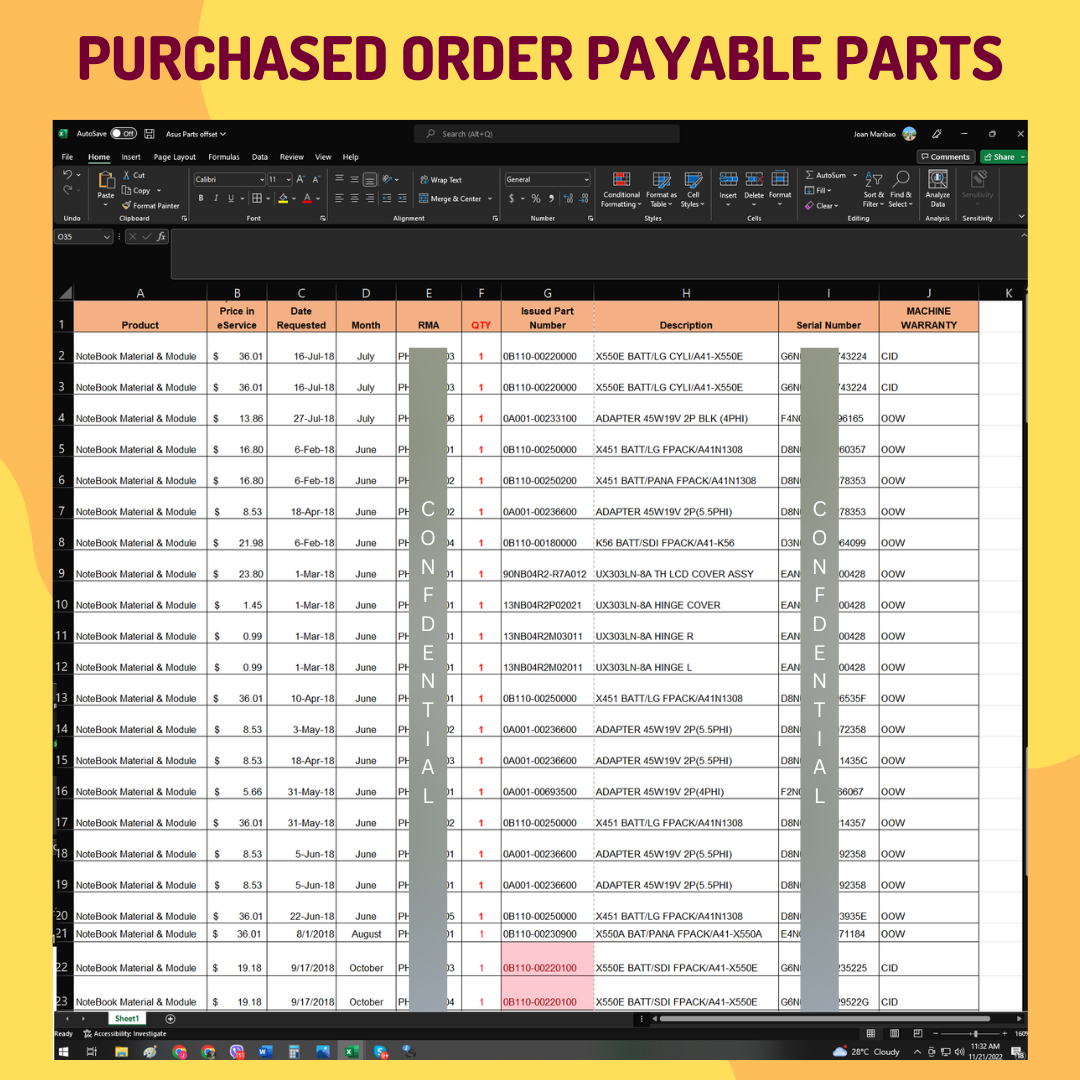This screenshot has height=1080, width=1080.
Task: Open the Sort & Filter dropdown
Action: (x=873, y=189)
